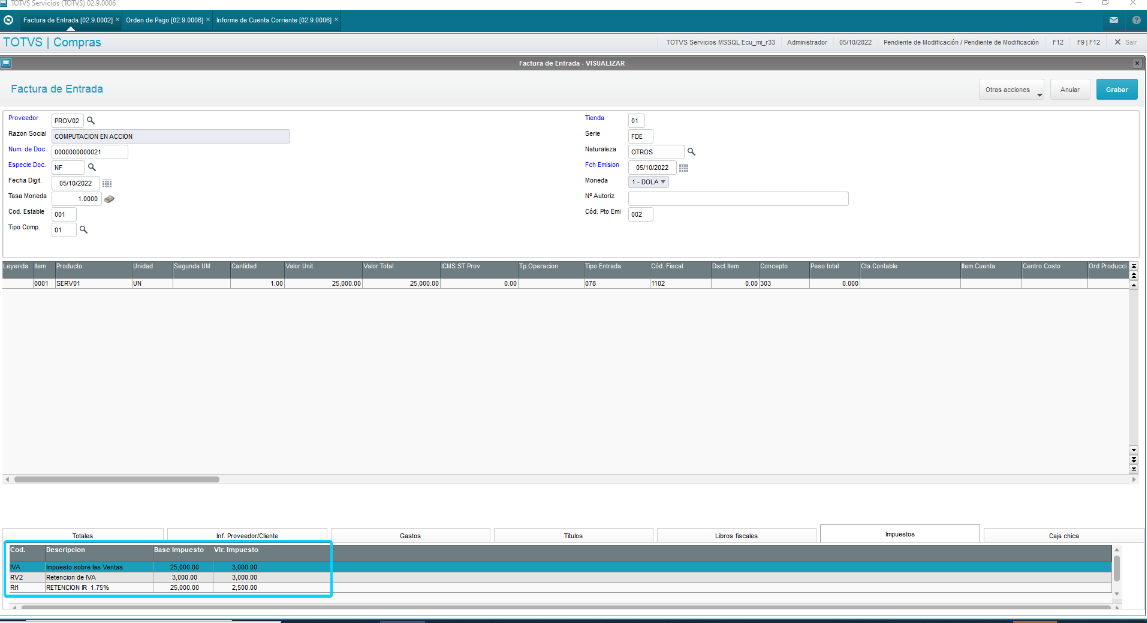Viewport: 1147px width, 623px height.
Task: Open the Moneda 1 - DOLA dropdown
Action: 648,182
